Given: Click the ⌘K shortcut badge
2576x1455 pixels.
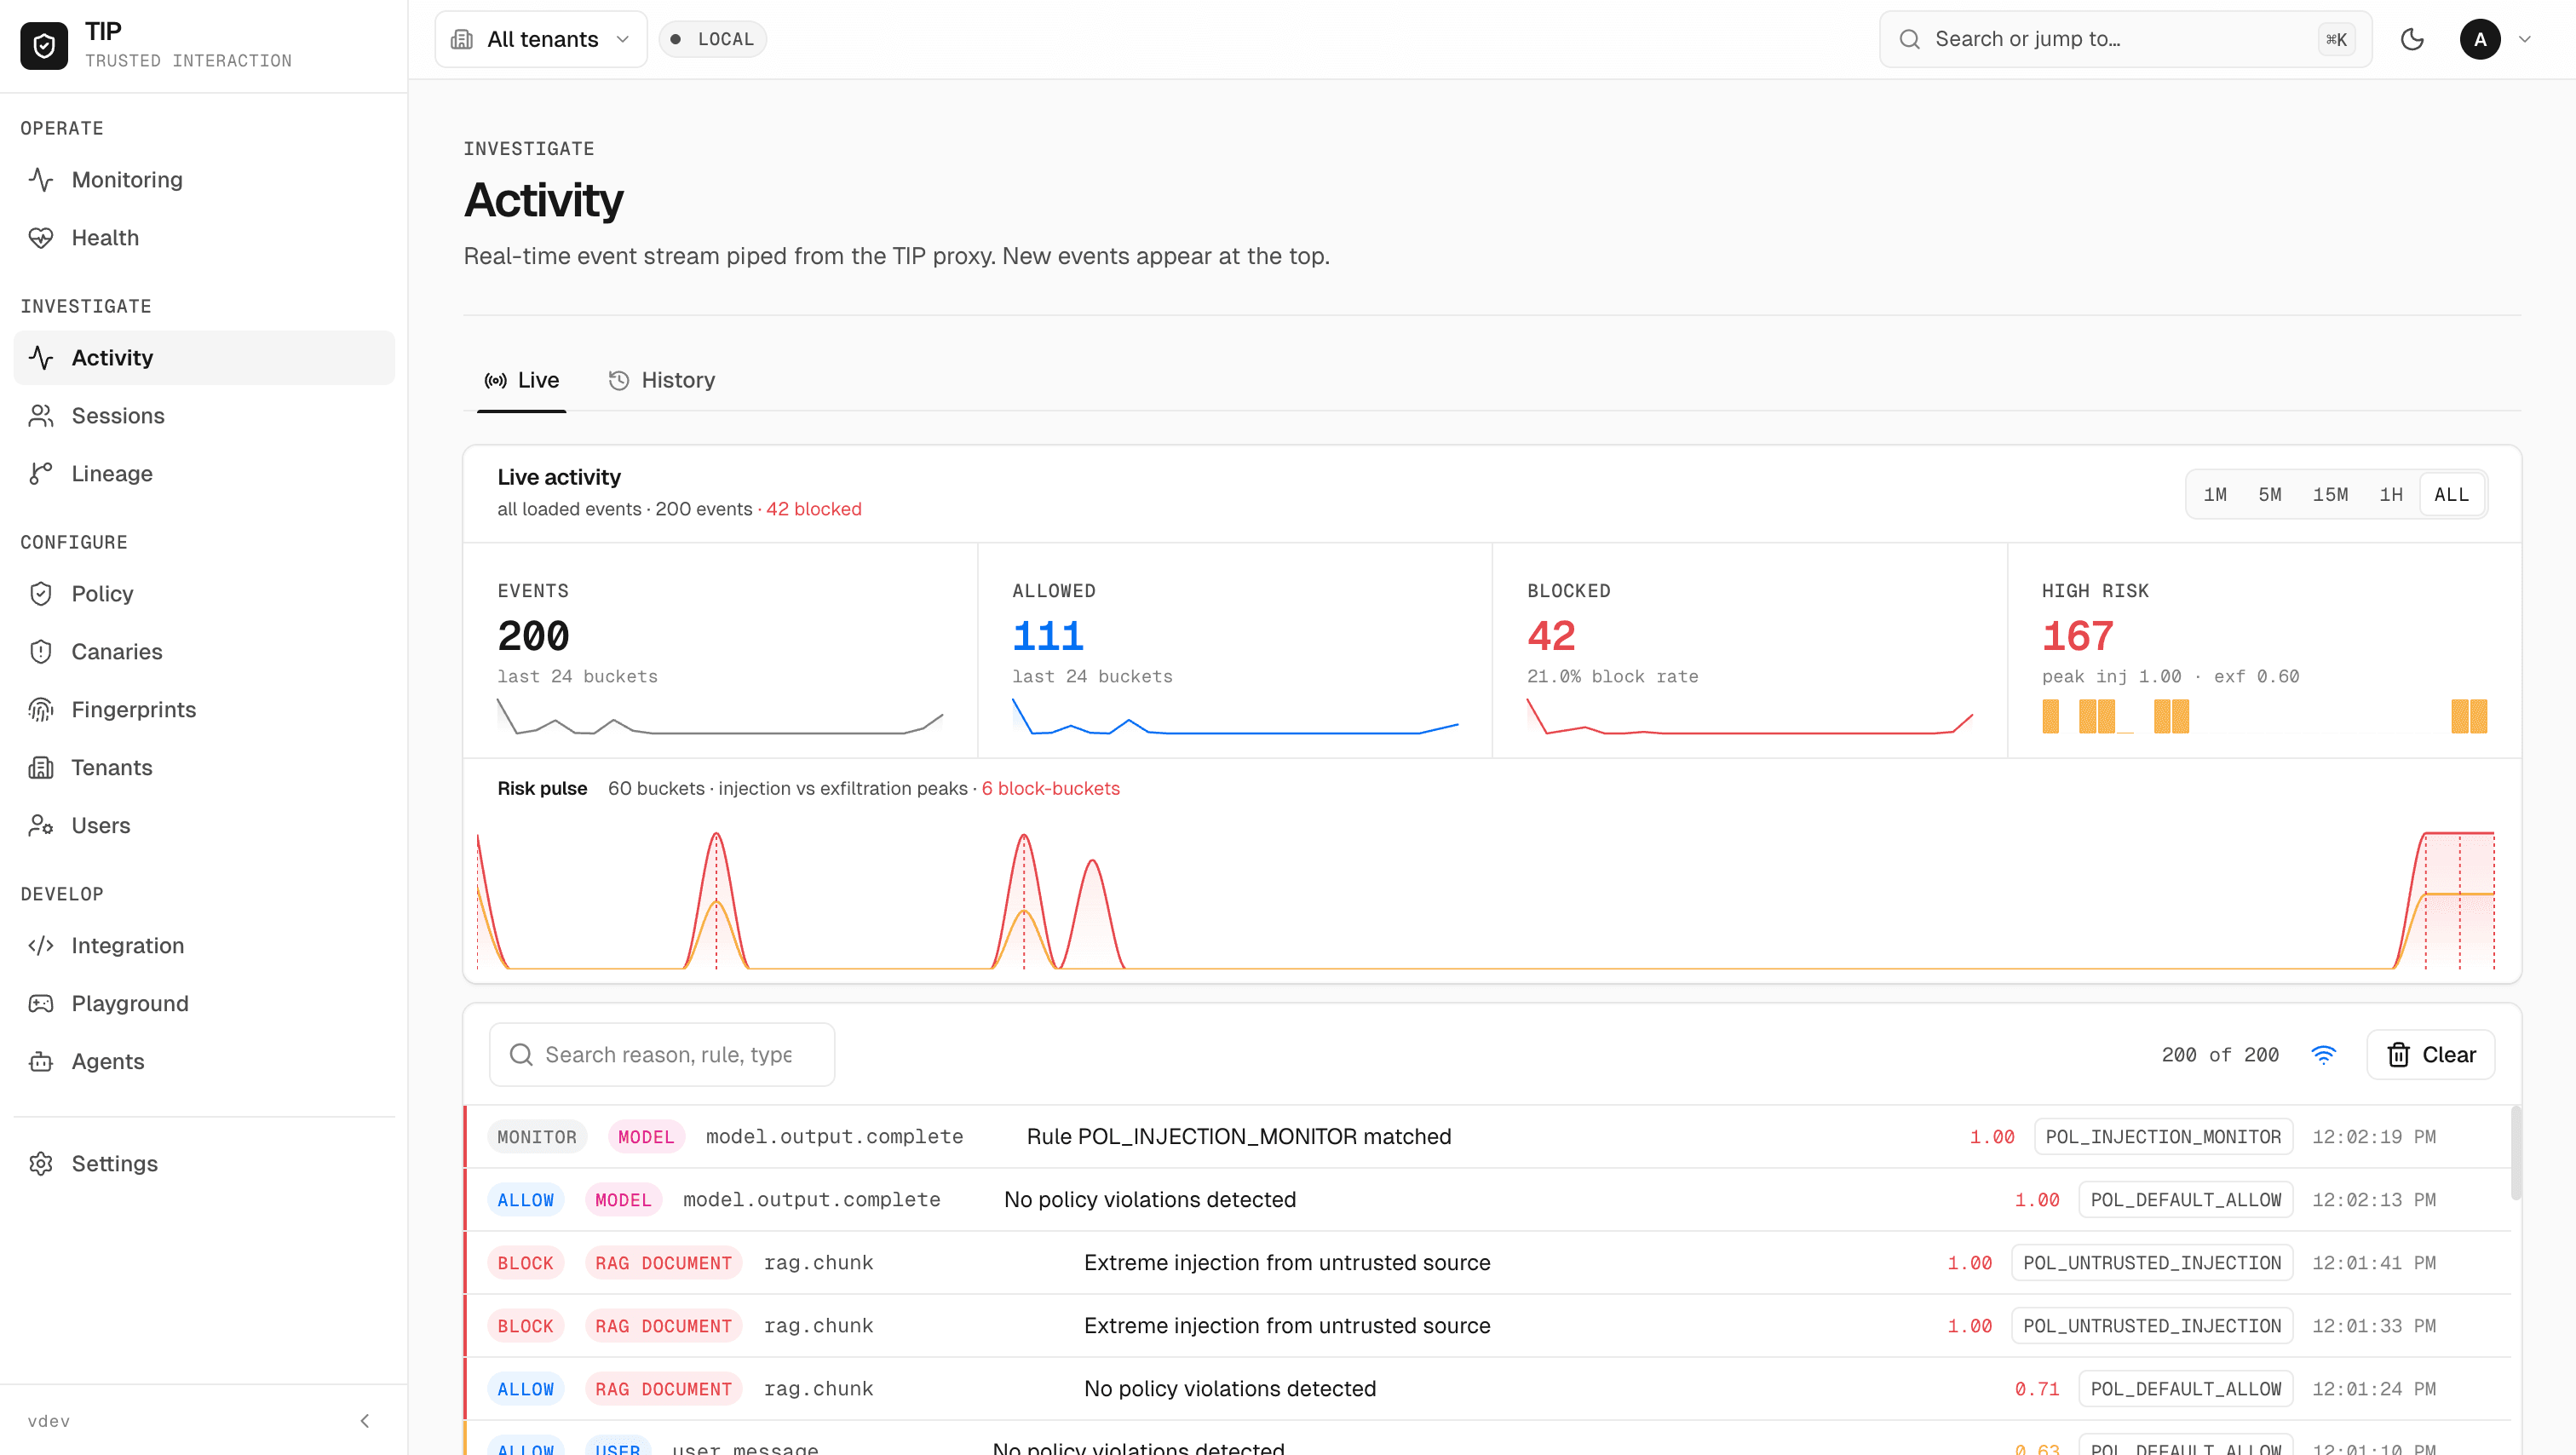Looking at the screenshot, I should coord(2337,39).
